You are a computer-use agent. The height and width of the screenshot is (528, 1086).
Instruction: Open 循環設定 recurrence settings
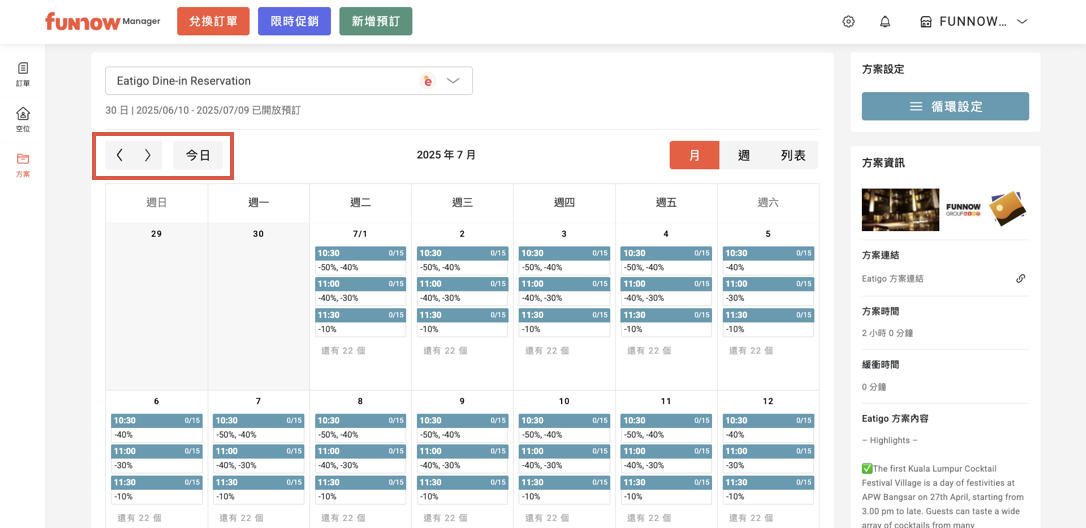pos(945,106)
